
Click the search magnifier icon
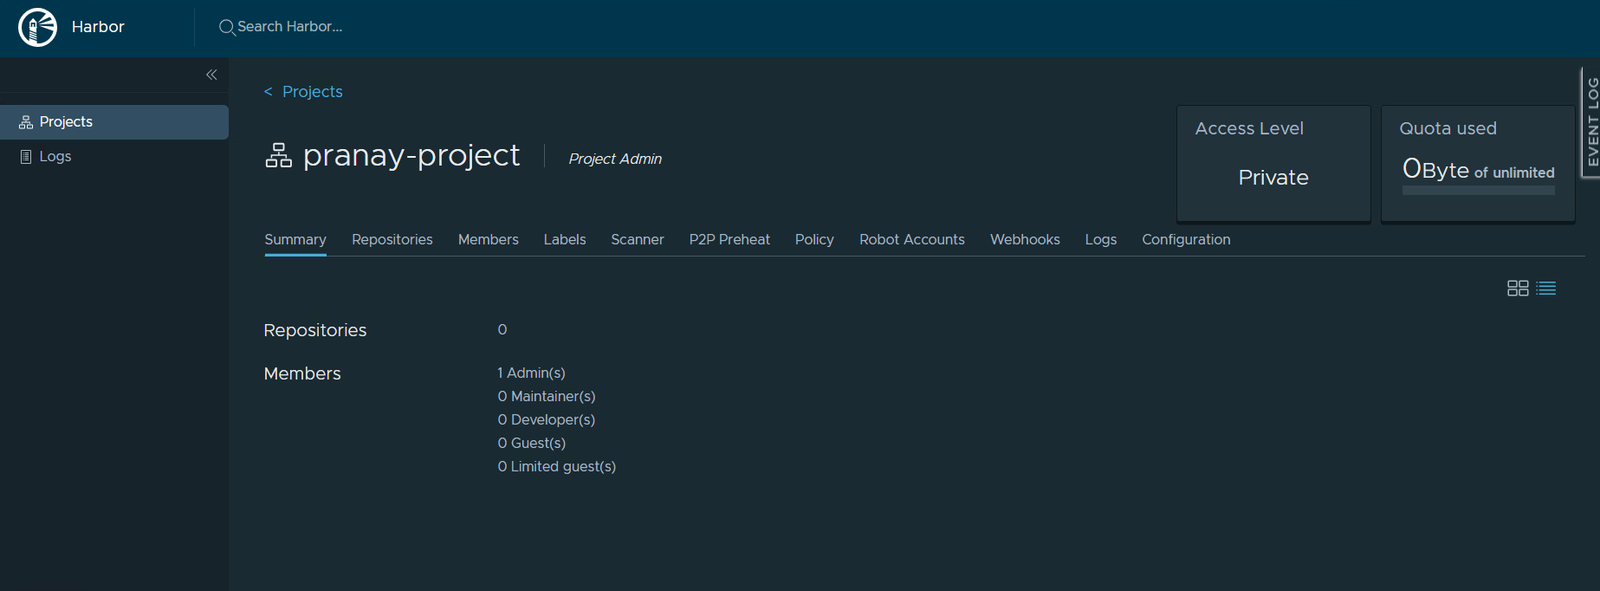pos(227,27)
